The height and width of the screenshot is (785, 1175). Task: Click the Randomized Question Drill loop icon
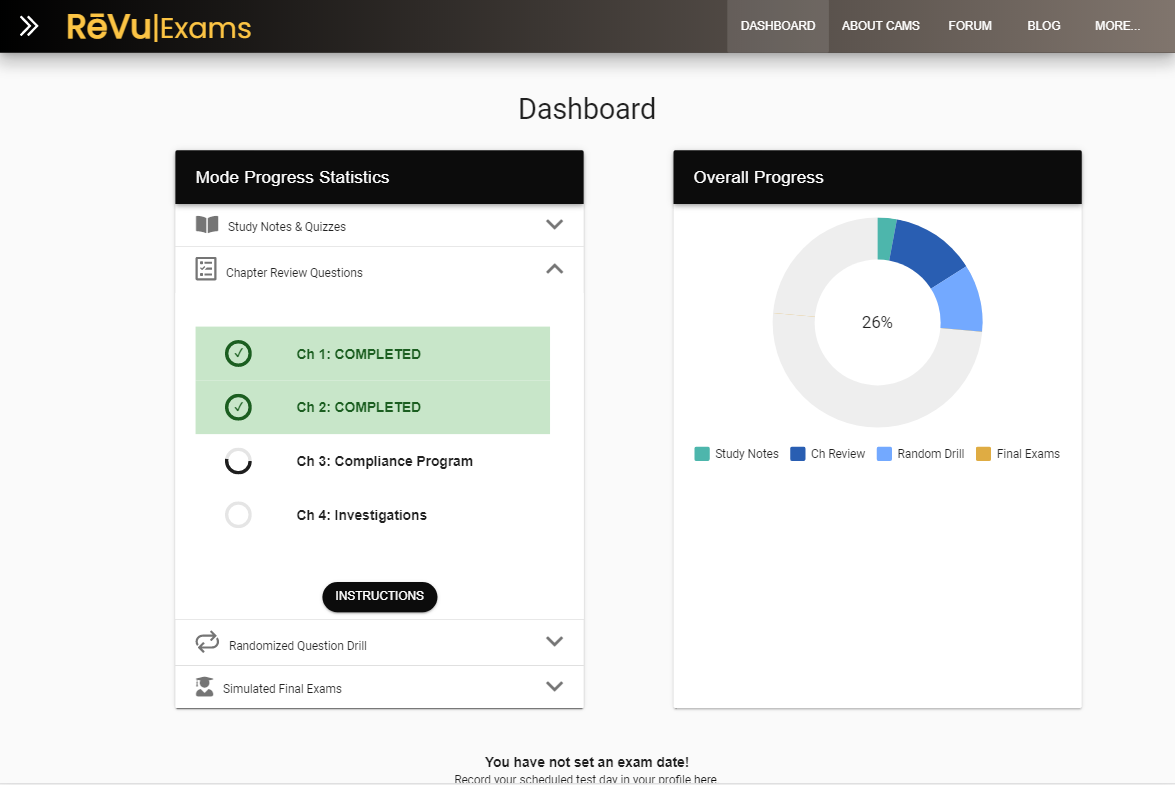point(207,642)
